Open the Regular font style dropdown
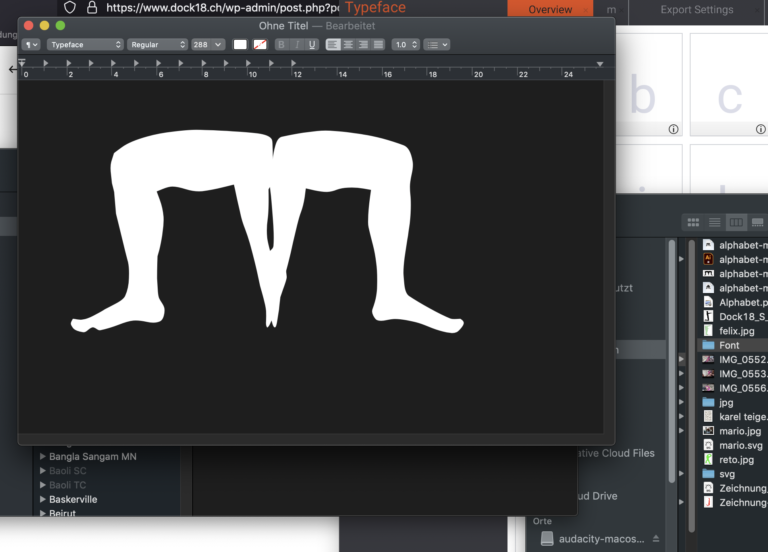This screenshot has width=768, height=552. coord(157,45)
